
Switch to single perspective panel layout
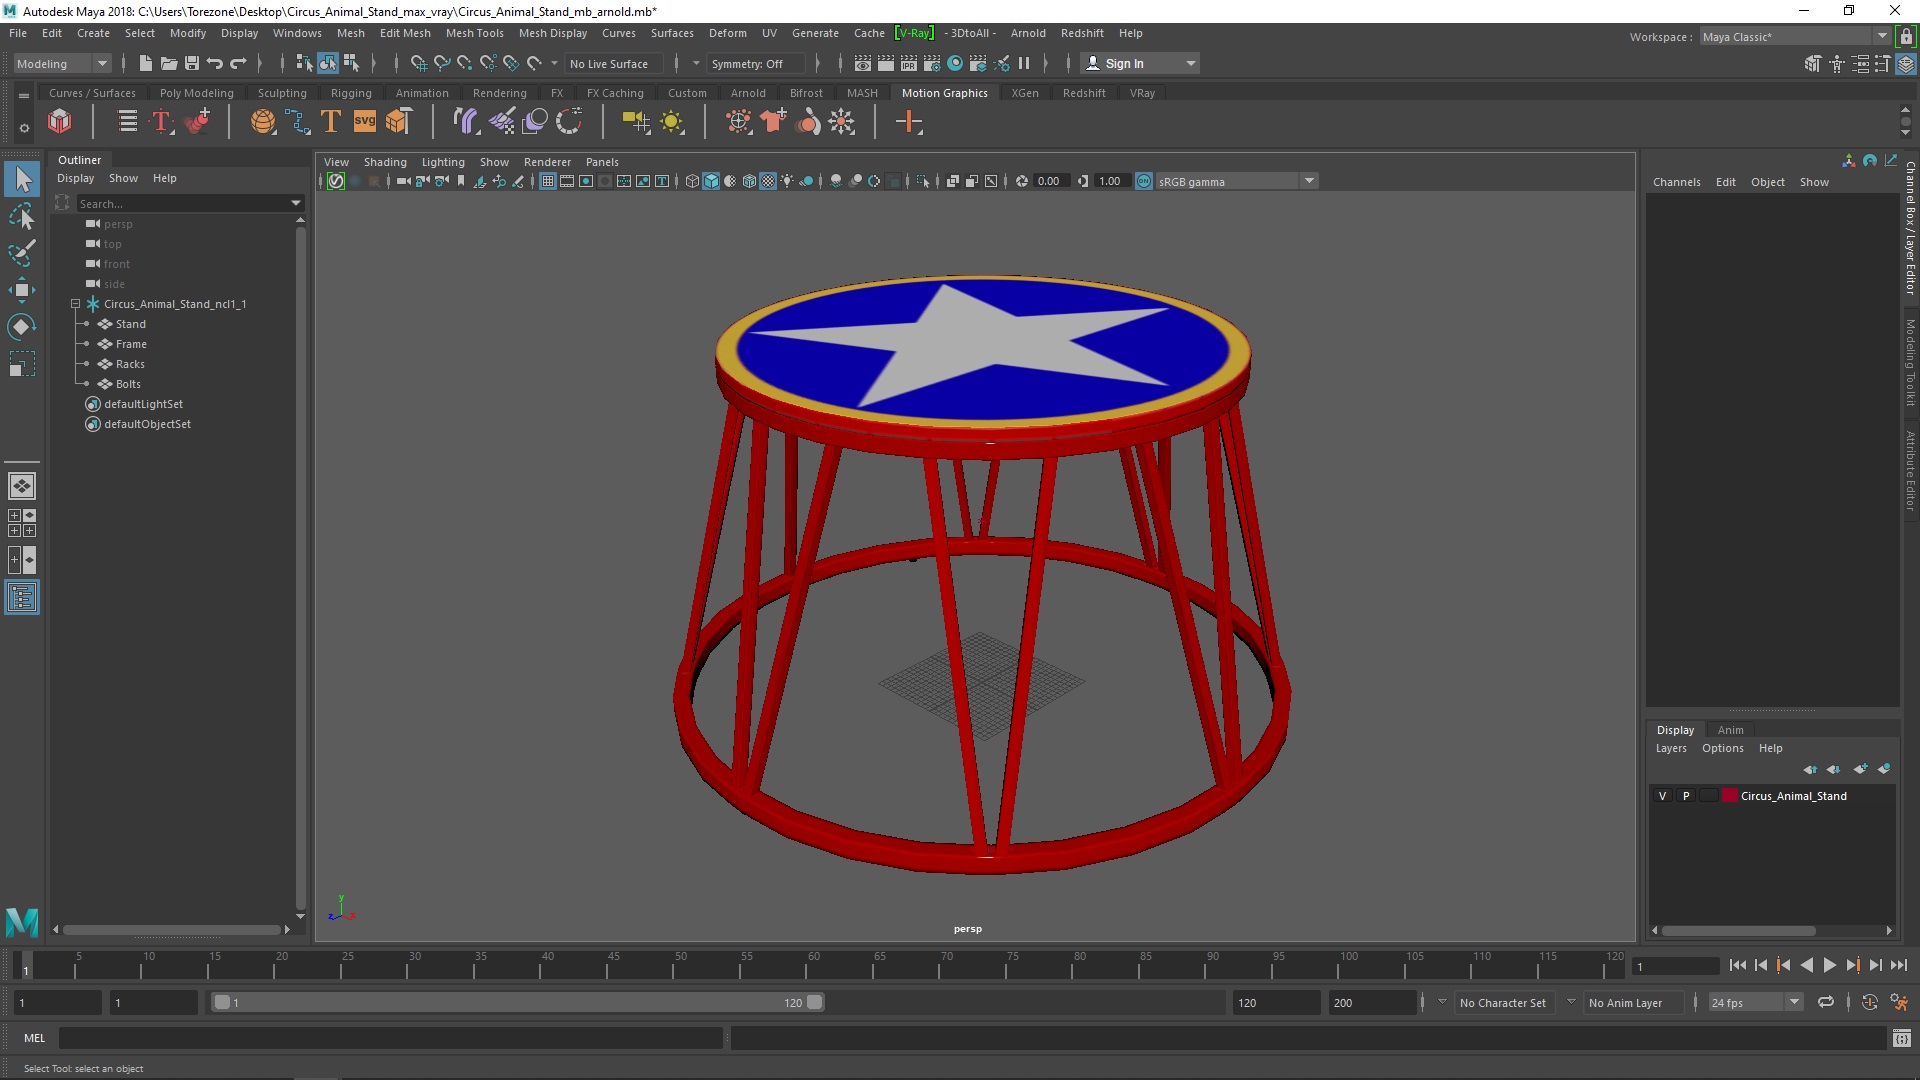pyautogui.click(x=22, y=486)
